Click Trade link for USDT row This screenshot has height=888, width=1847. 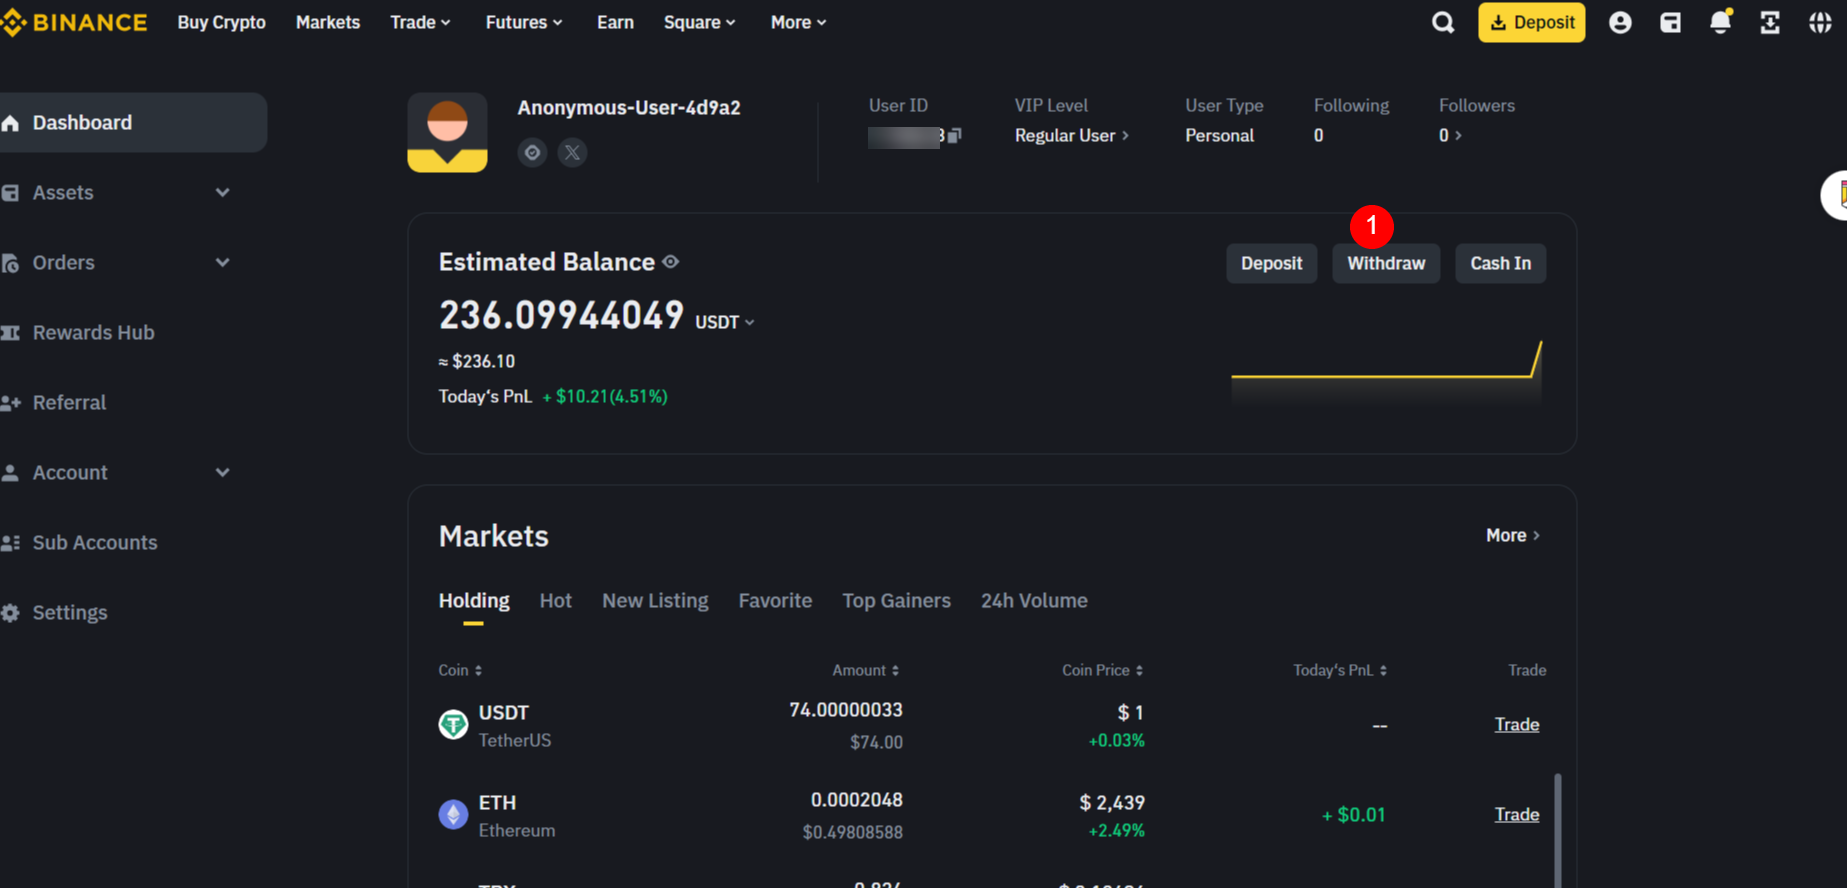point(1516,724)
